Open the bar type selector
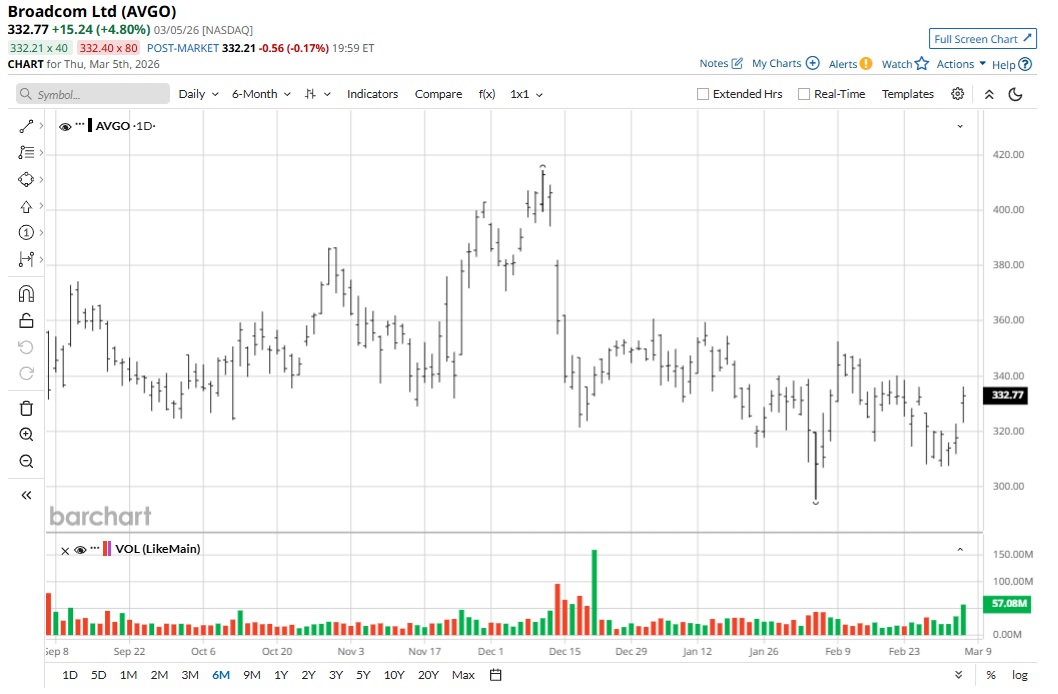The width and height of the screenshot is (1058, 694). [x=317, y=94]
